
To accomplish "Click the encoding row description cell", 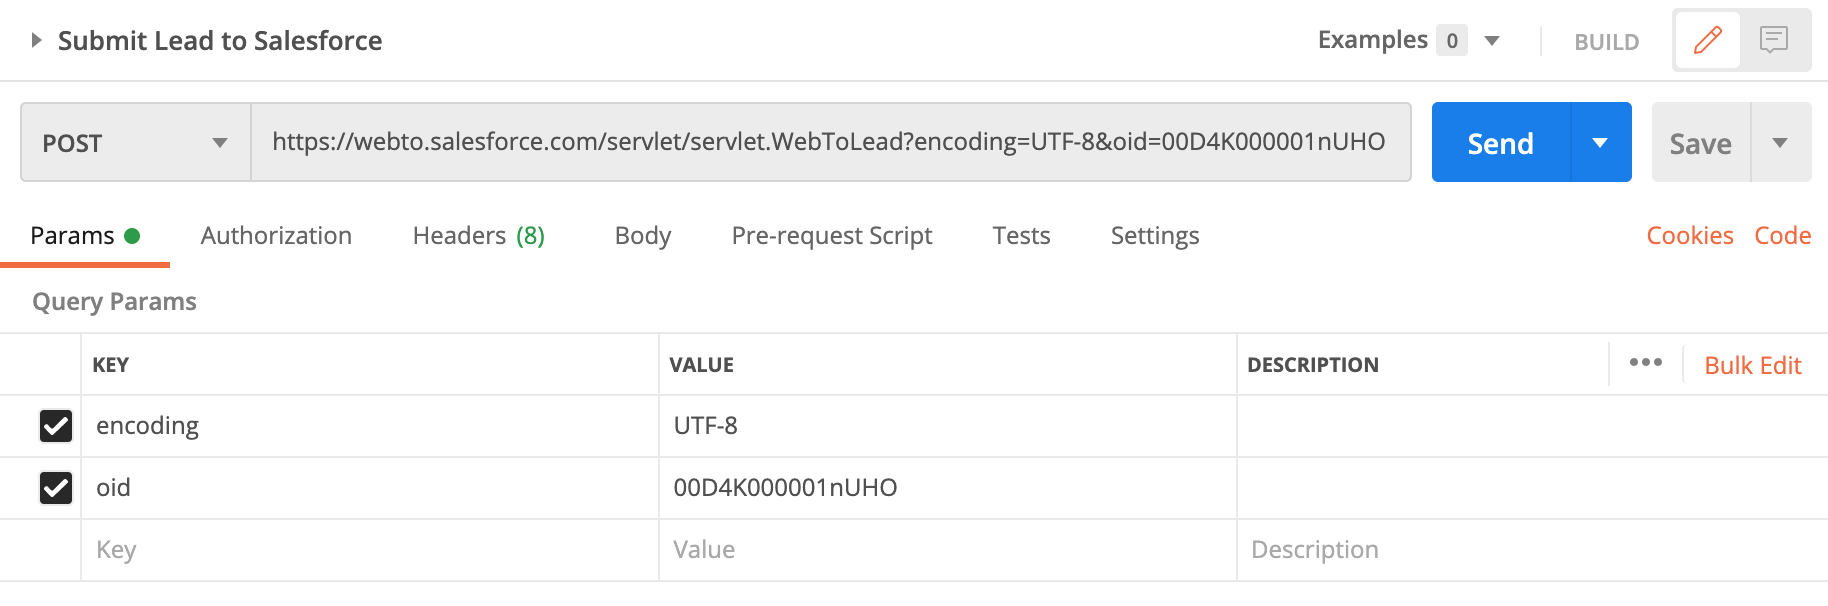I will point(1532,426).
